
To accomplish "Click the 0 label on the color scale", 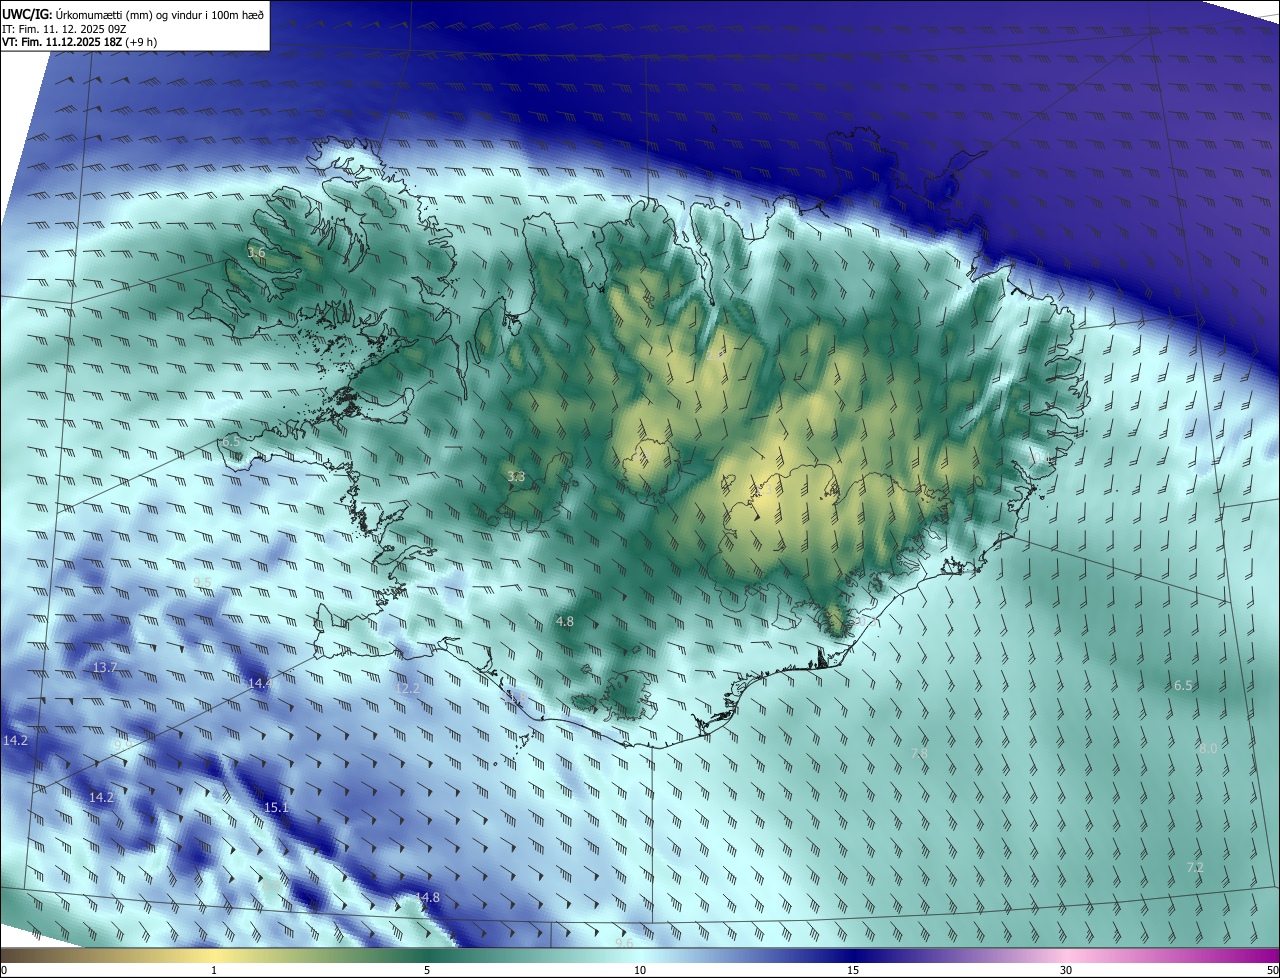I will pyautogui.click(x=4, y=970).
